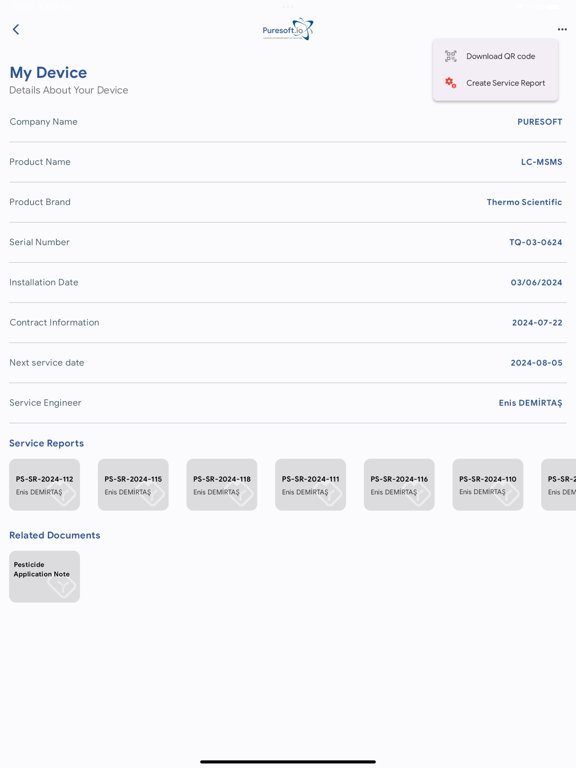Open service report PS-SR-2024-111

[x=311, y=484]
